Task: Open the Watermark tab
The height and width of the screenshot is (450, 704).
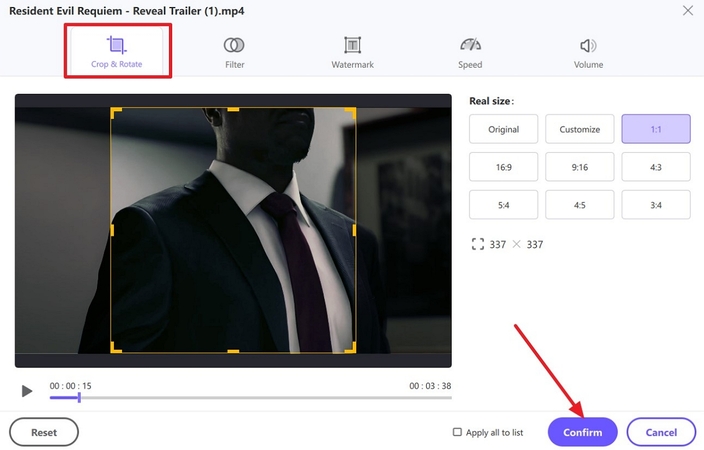Action: 352,53
